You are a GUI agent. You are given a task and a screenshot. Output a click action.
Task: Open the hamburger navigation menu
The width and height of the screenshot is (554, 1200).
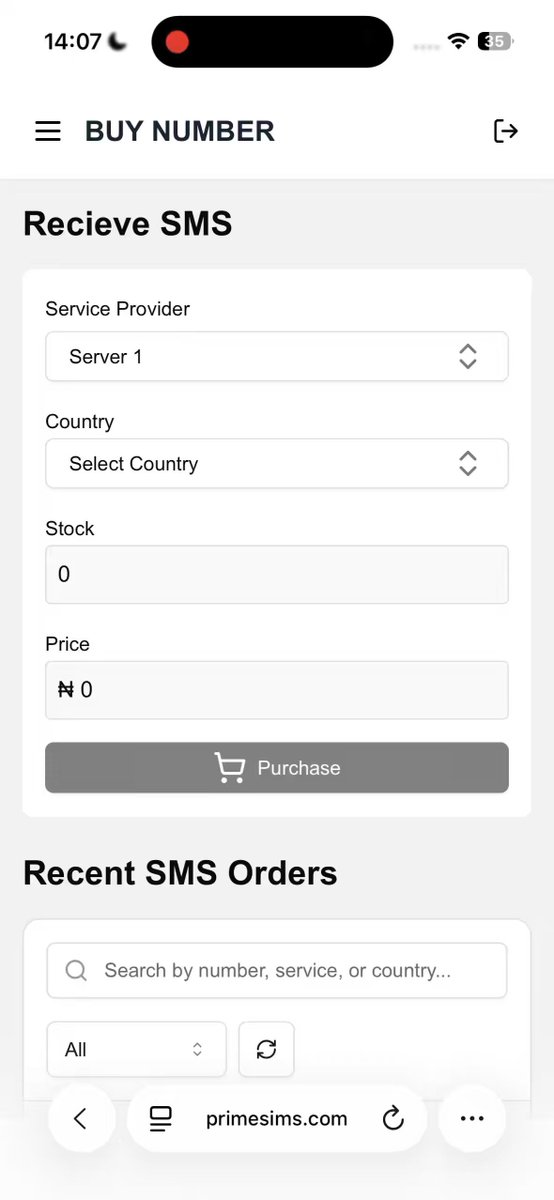point(48,131)
